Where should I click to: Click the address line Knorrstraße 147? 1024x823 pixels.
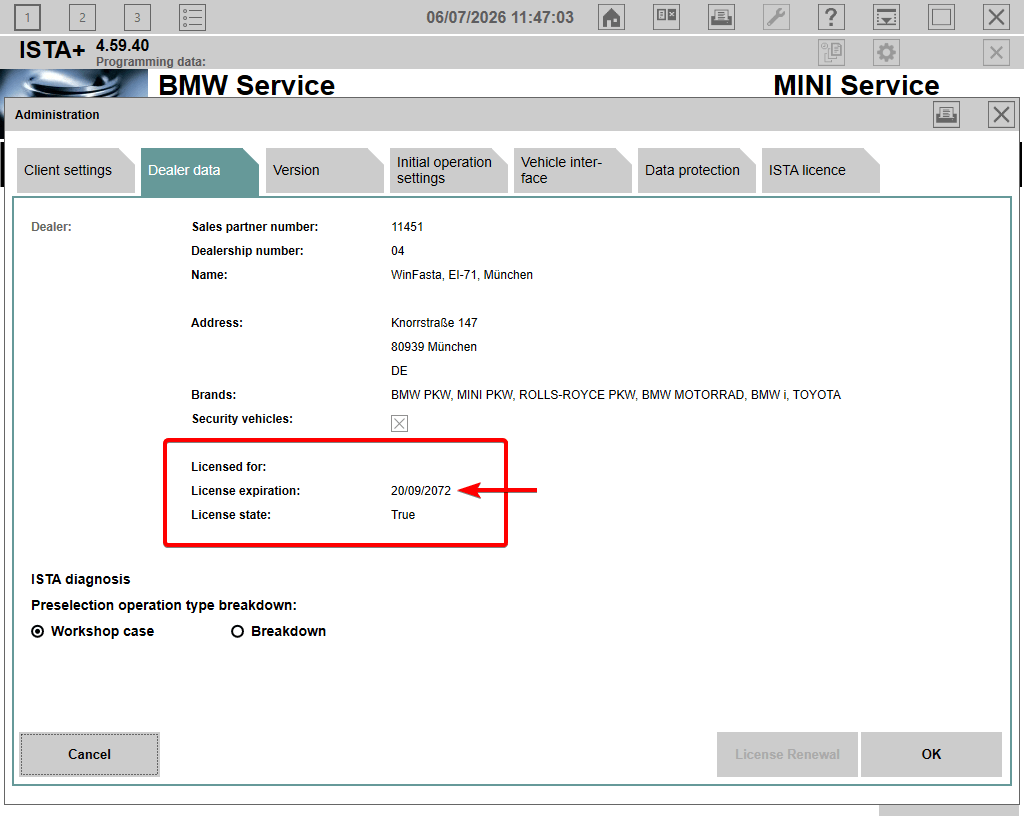click(x=434, y=323)
